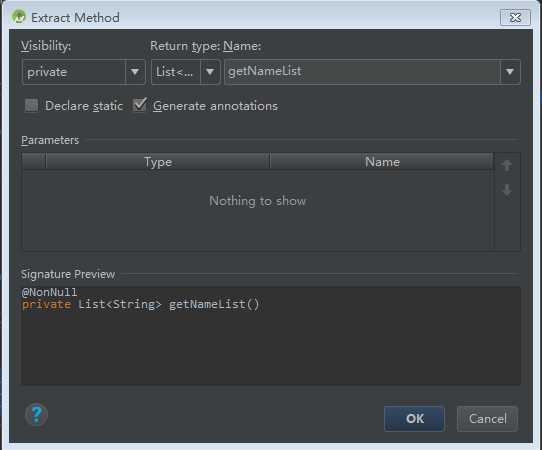542x450 pixels.
Task: Click the Name column header in Parameters
Action: pyautogui.click(x=382, y=162)
